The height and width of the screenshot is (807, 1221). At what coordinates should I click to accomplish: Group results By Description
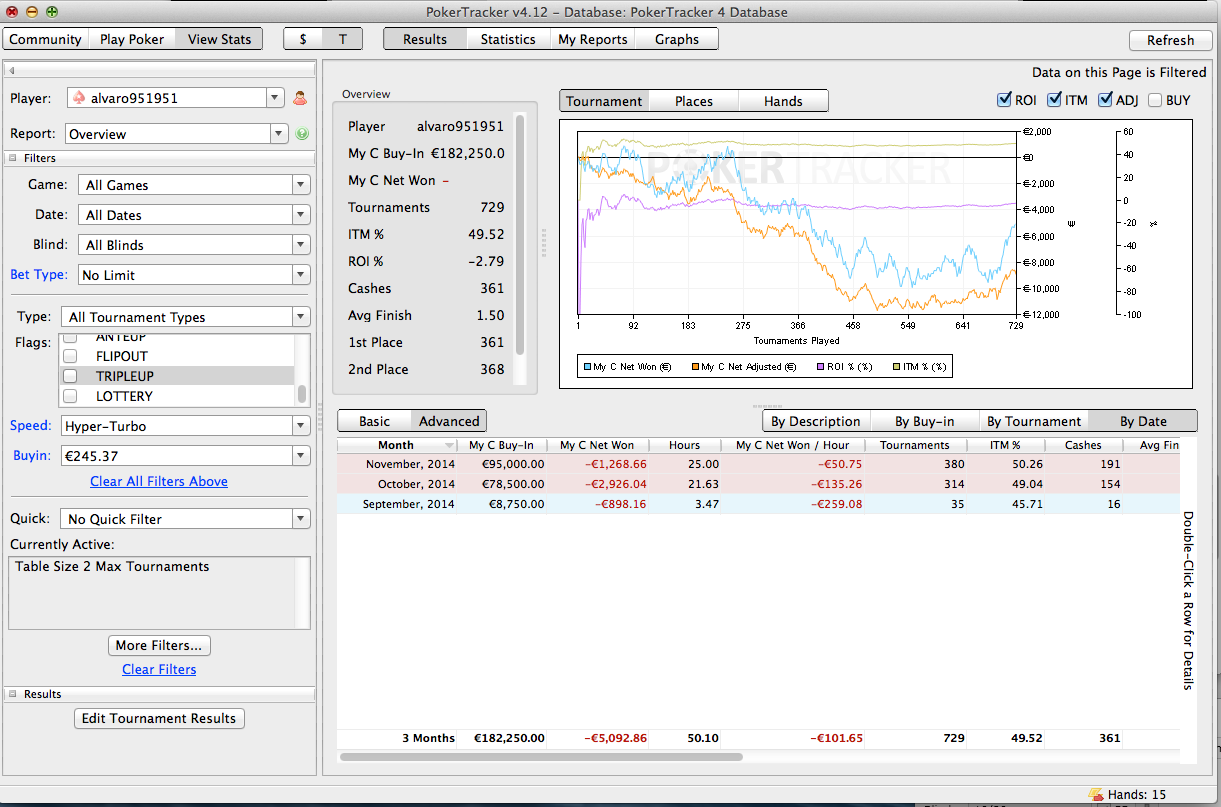coord(816,421)
